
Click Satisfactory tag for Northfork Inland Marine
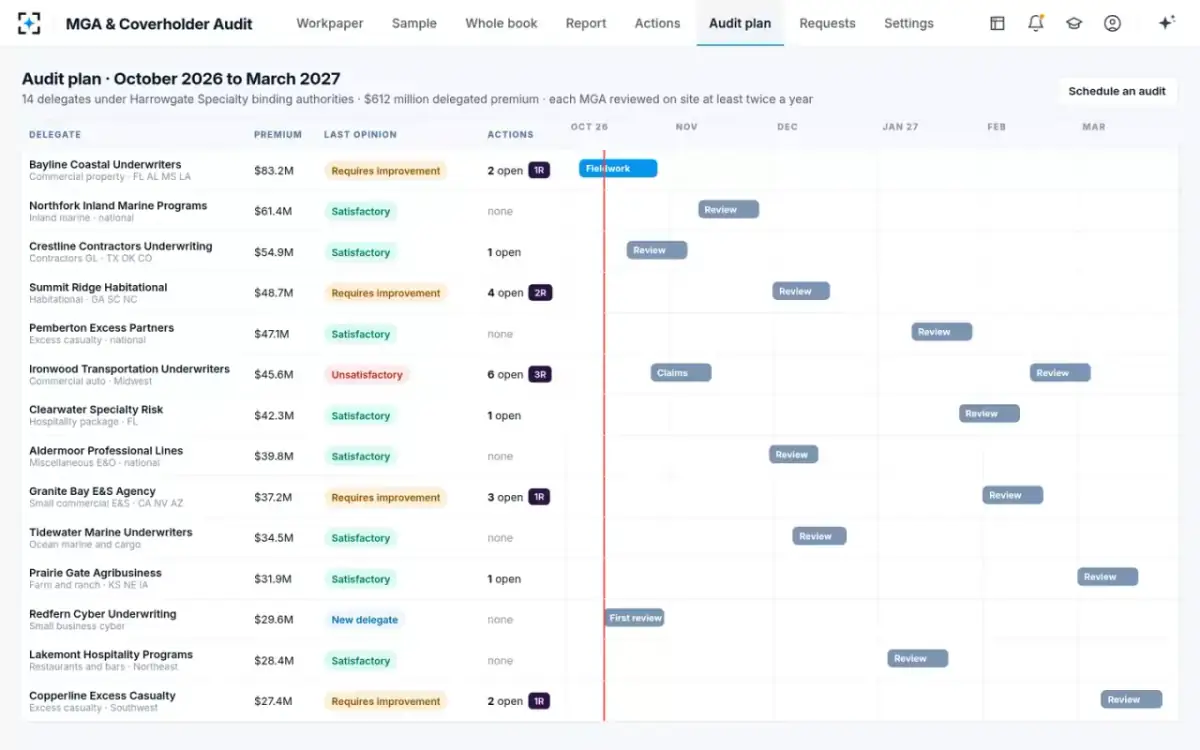[360, 212]
